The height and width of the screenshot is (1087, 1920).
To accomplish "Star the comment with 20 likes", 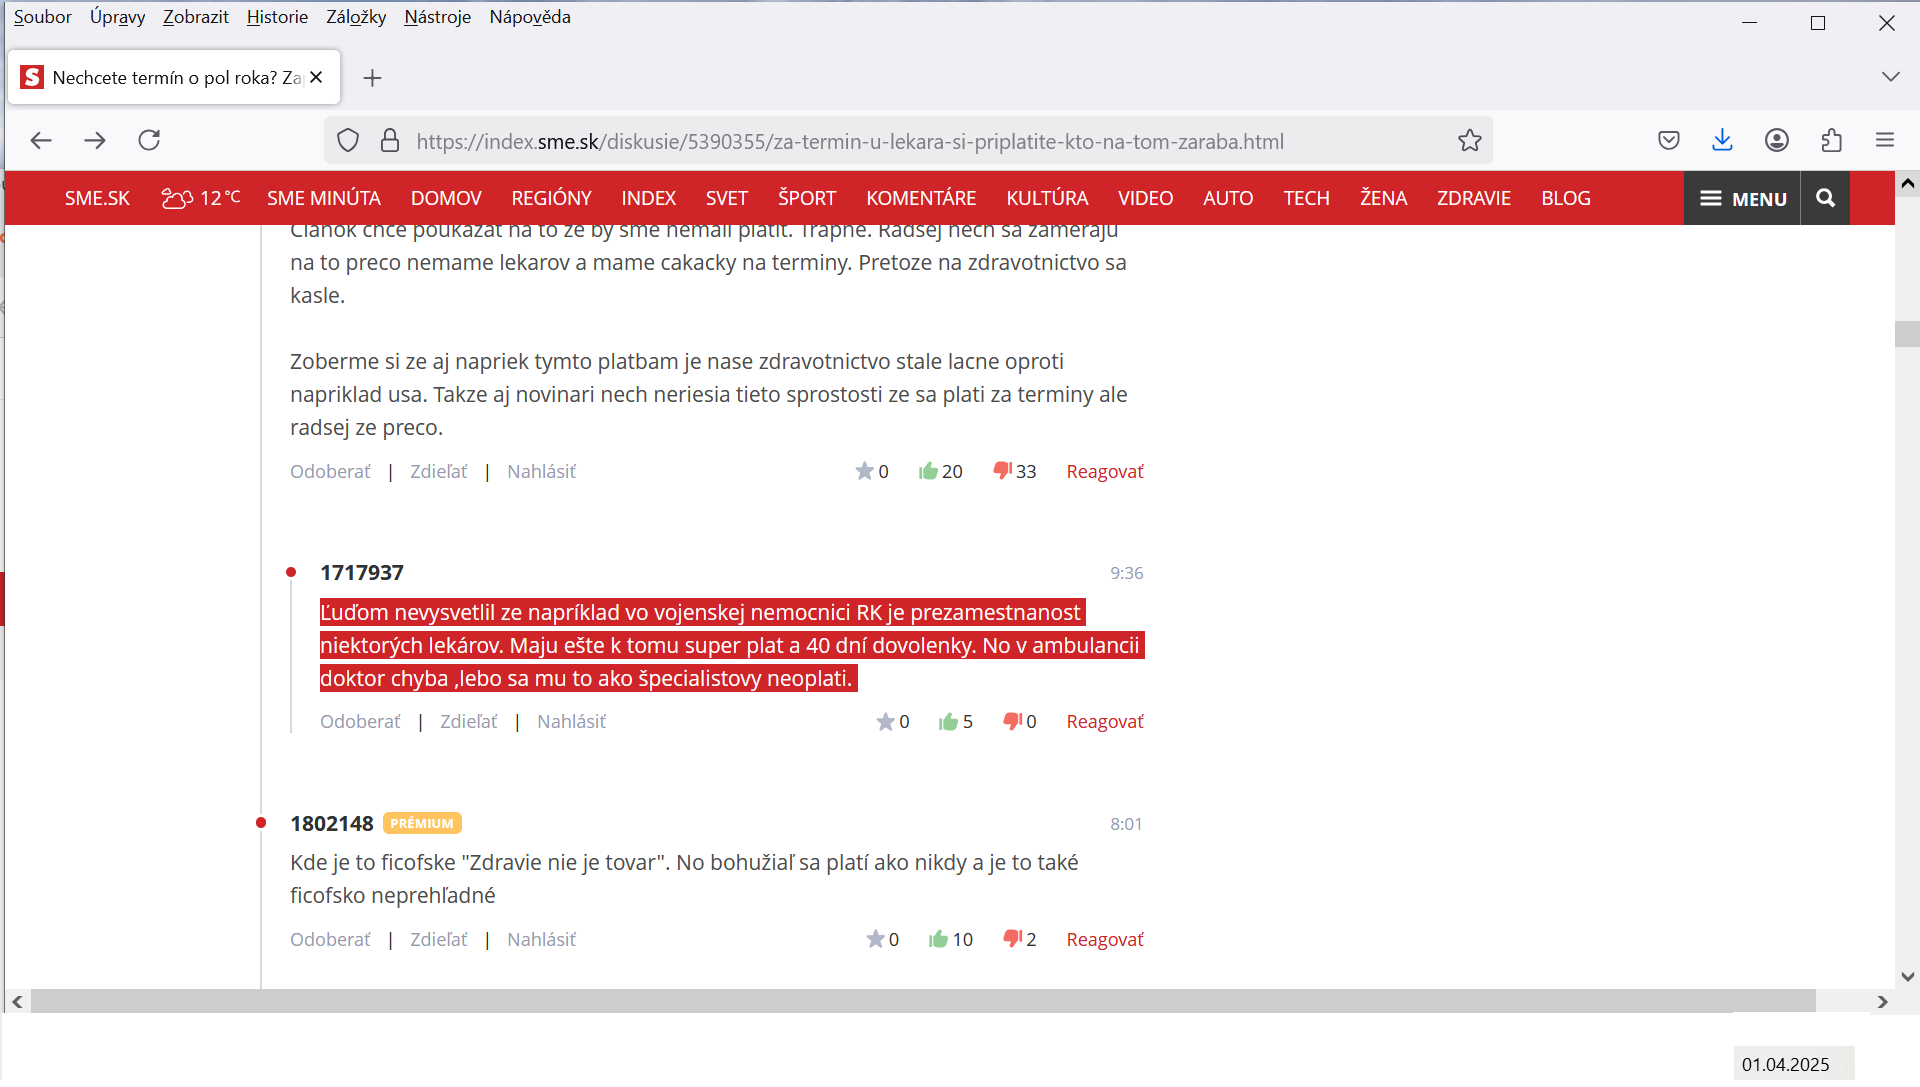I will coord(864,471).
